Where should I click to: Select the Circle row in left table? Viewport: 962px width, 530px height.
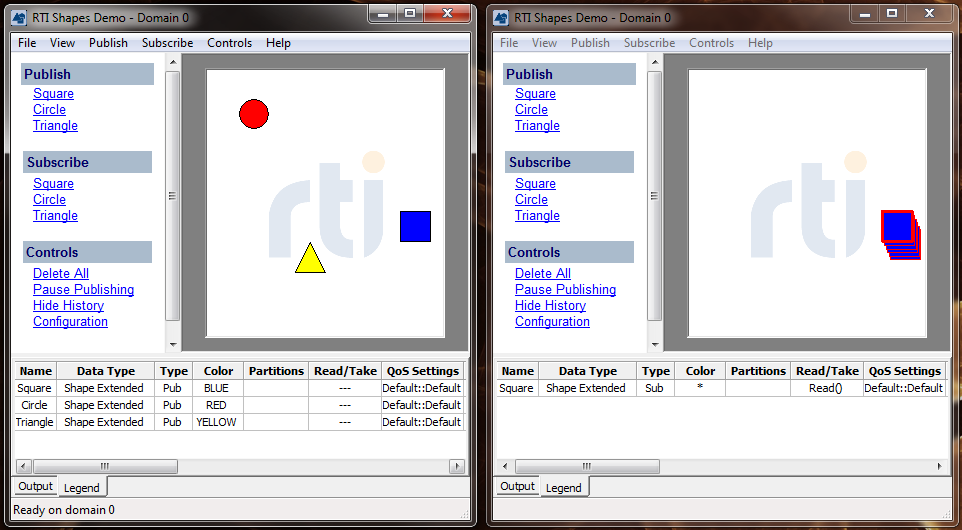[239, 405]
